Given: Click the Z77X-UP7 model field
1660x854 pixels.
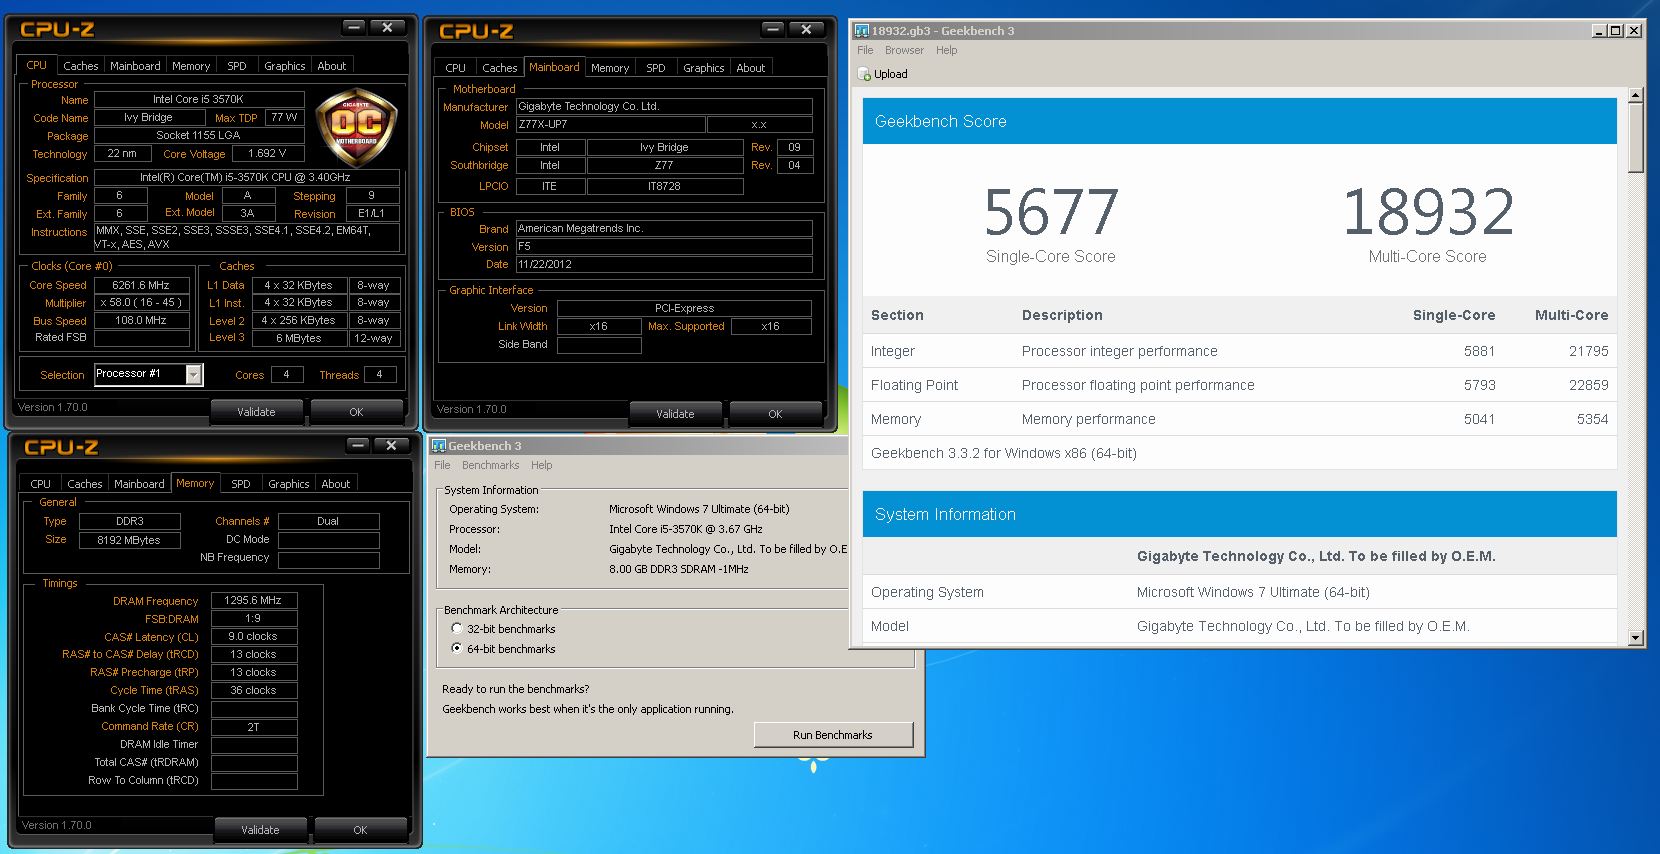Looking at the screenshot, I should (610, 125).
